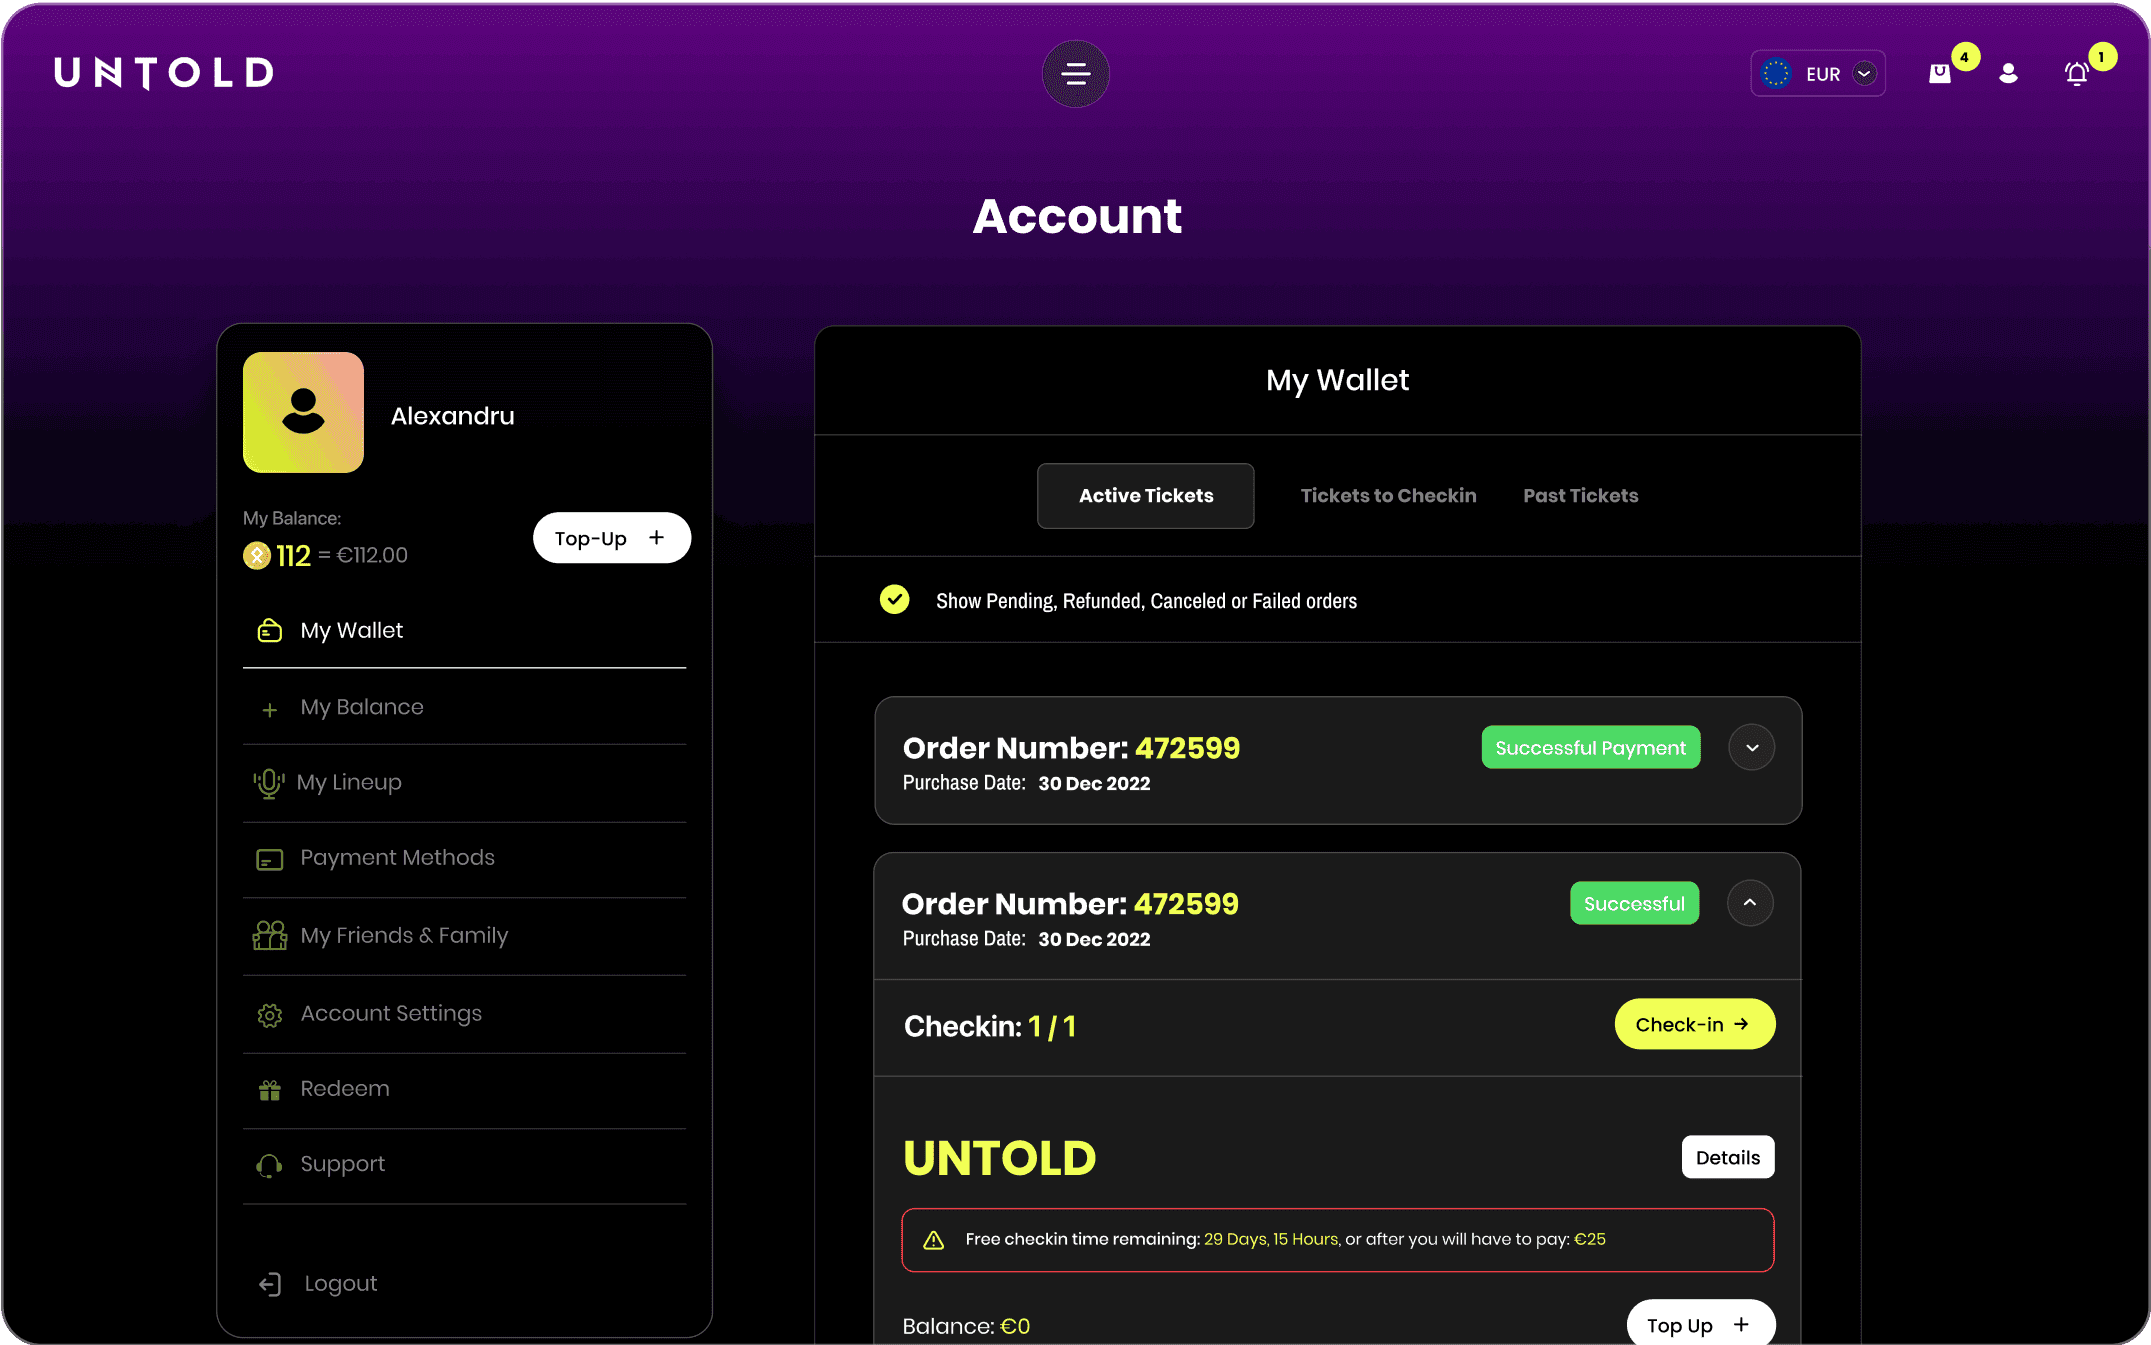Open the notifications bell icon

(x=2077, y=74)
